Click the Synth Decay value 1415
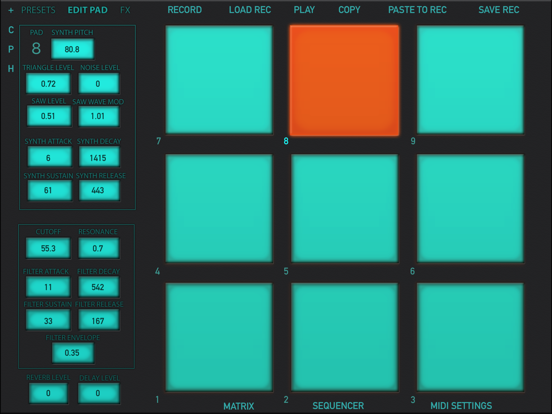This screenshot has width=552, height=414. tap(99, 157)
